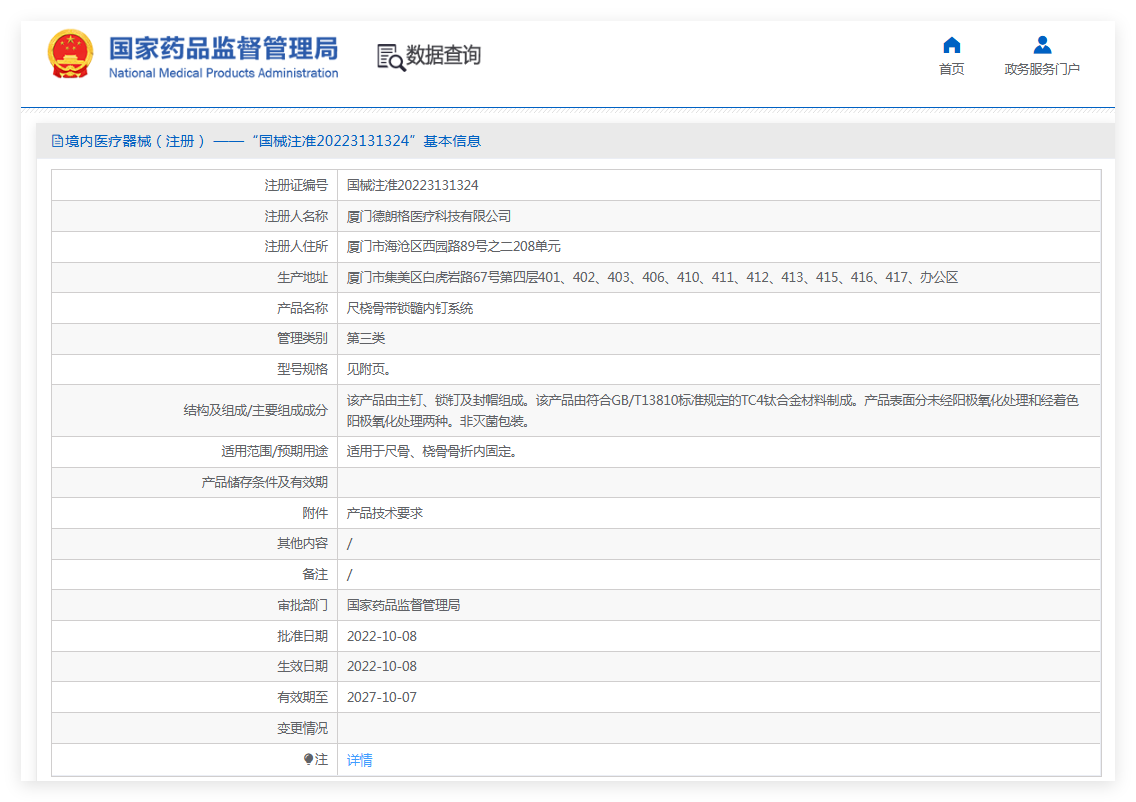
Task: Click the 结构及组成/主要组成成分 label
Action: [255, 410]
